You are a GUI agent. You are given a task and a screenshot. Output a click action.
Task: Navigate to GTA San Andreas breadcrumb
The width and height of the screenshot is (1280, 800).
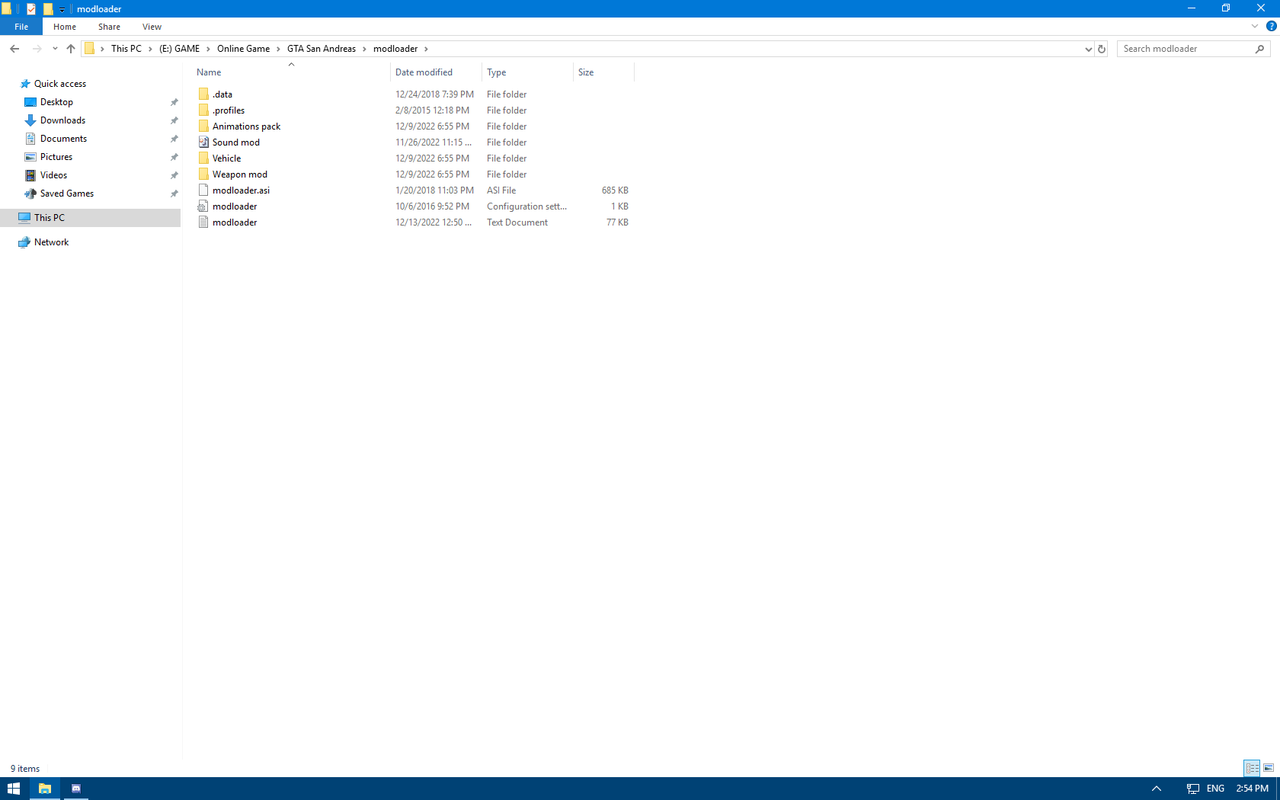[x=321, y=48]
